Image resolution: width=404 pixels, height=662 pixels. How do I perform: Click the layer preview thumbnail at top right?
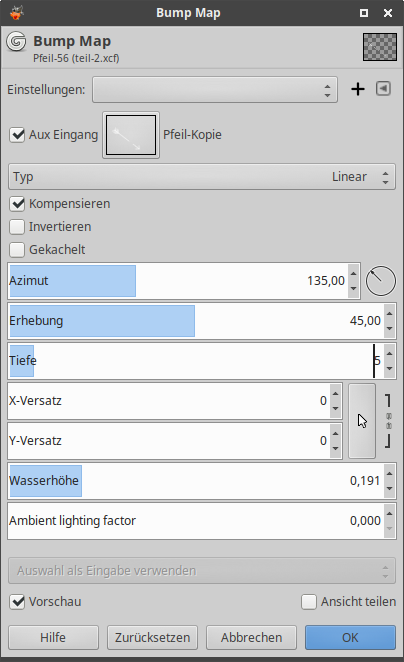[380, 47]
